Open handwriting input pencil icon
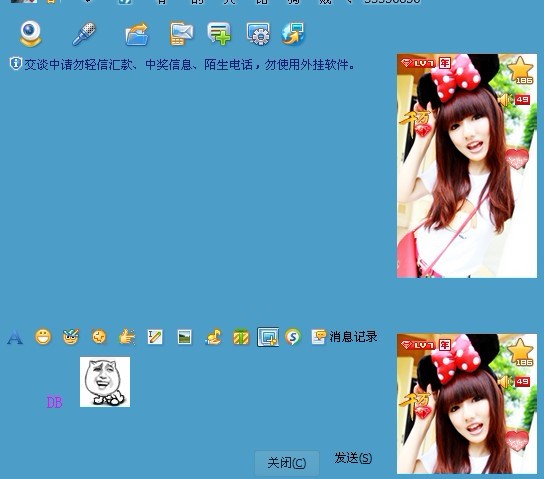The width and height of the screenshot is (544, 479). point(155,337)
